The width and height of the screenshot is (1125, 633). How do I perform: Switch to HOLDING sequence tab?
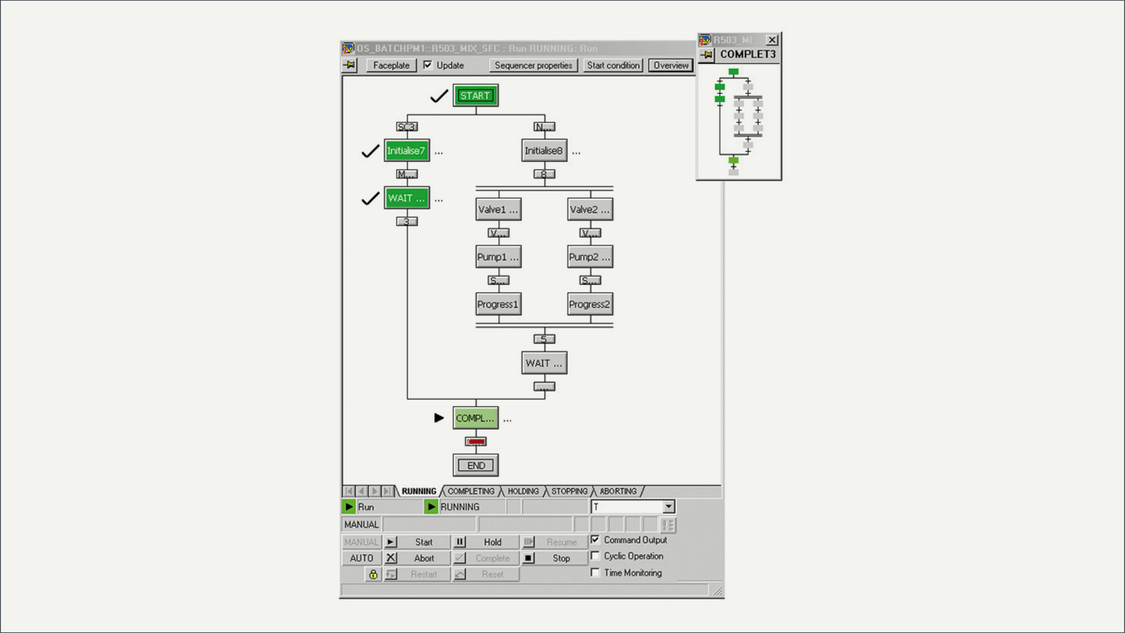coord(523,492)
